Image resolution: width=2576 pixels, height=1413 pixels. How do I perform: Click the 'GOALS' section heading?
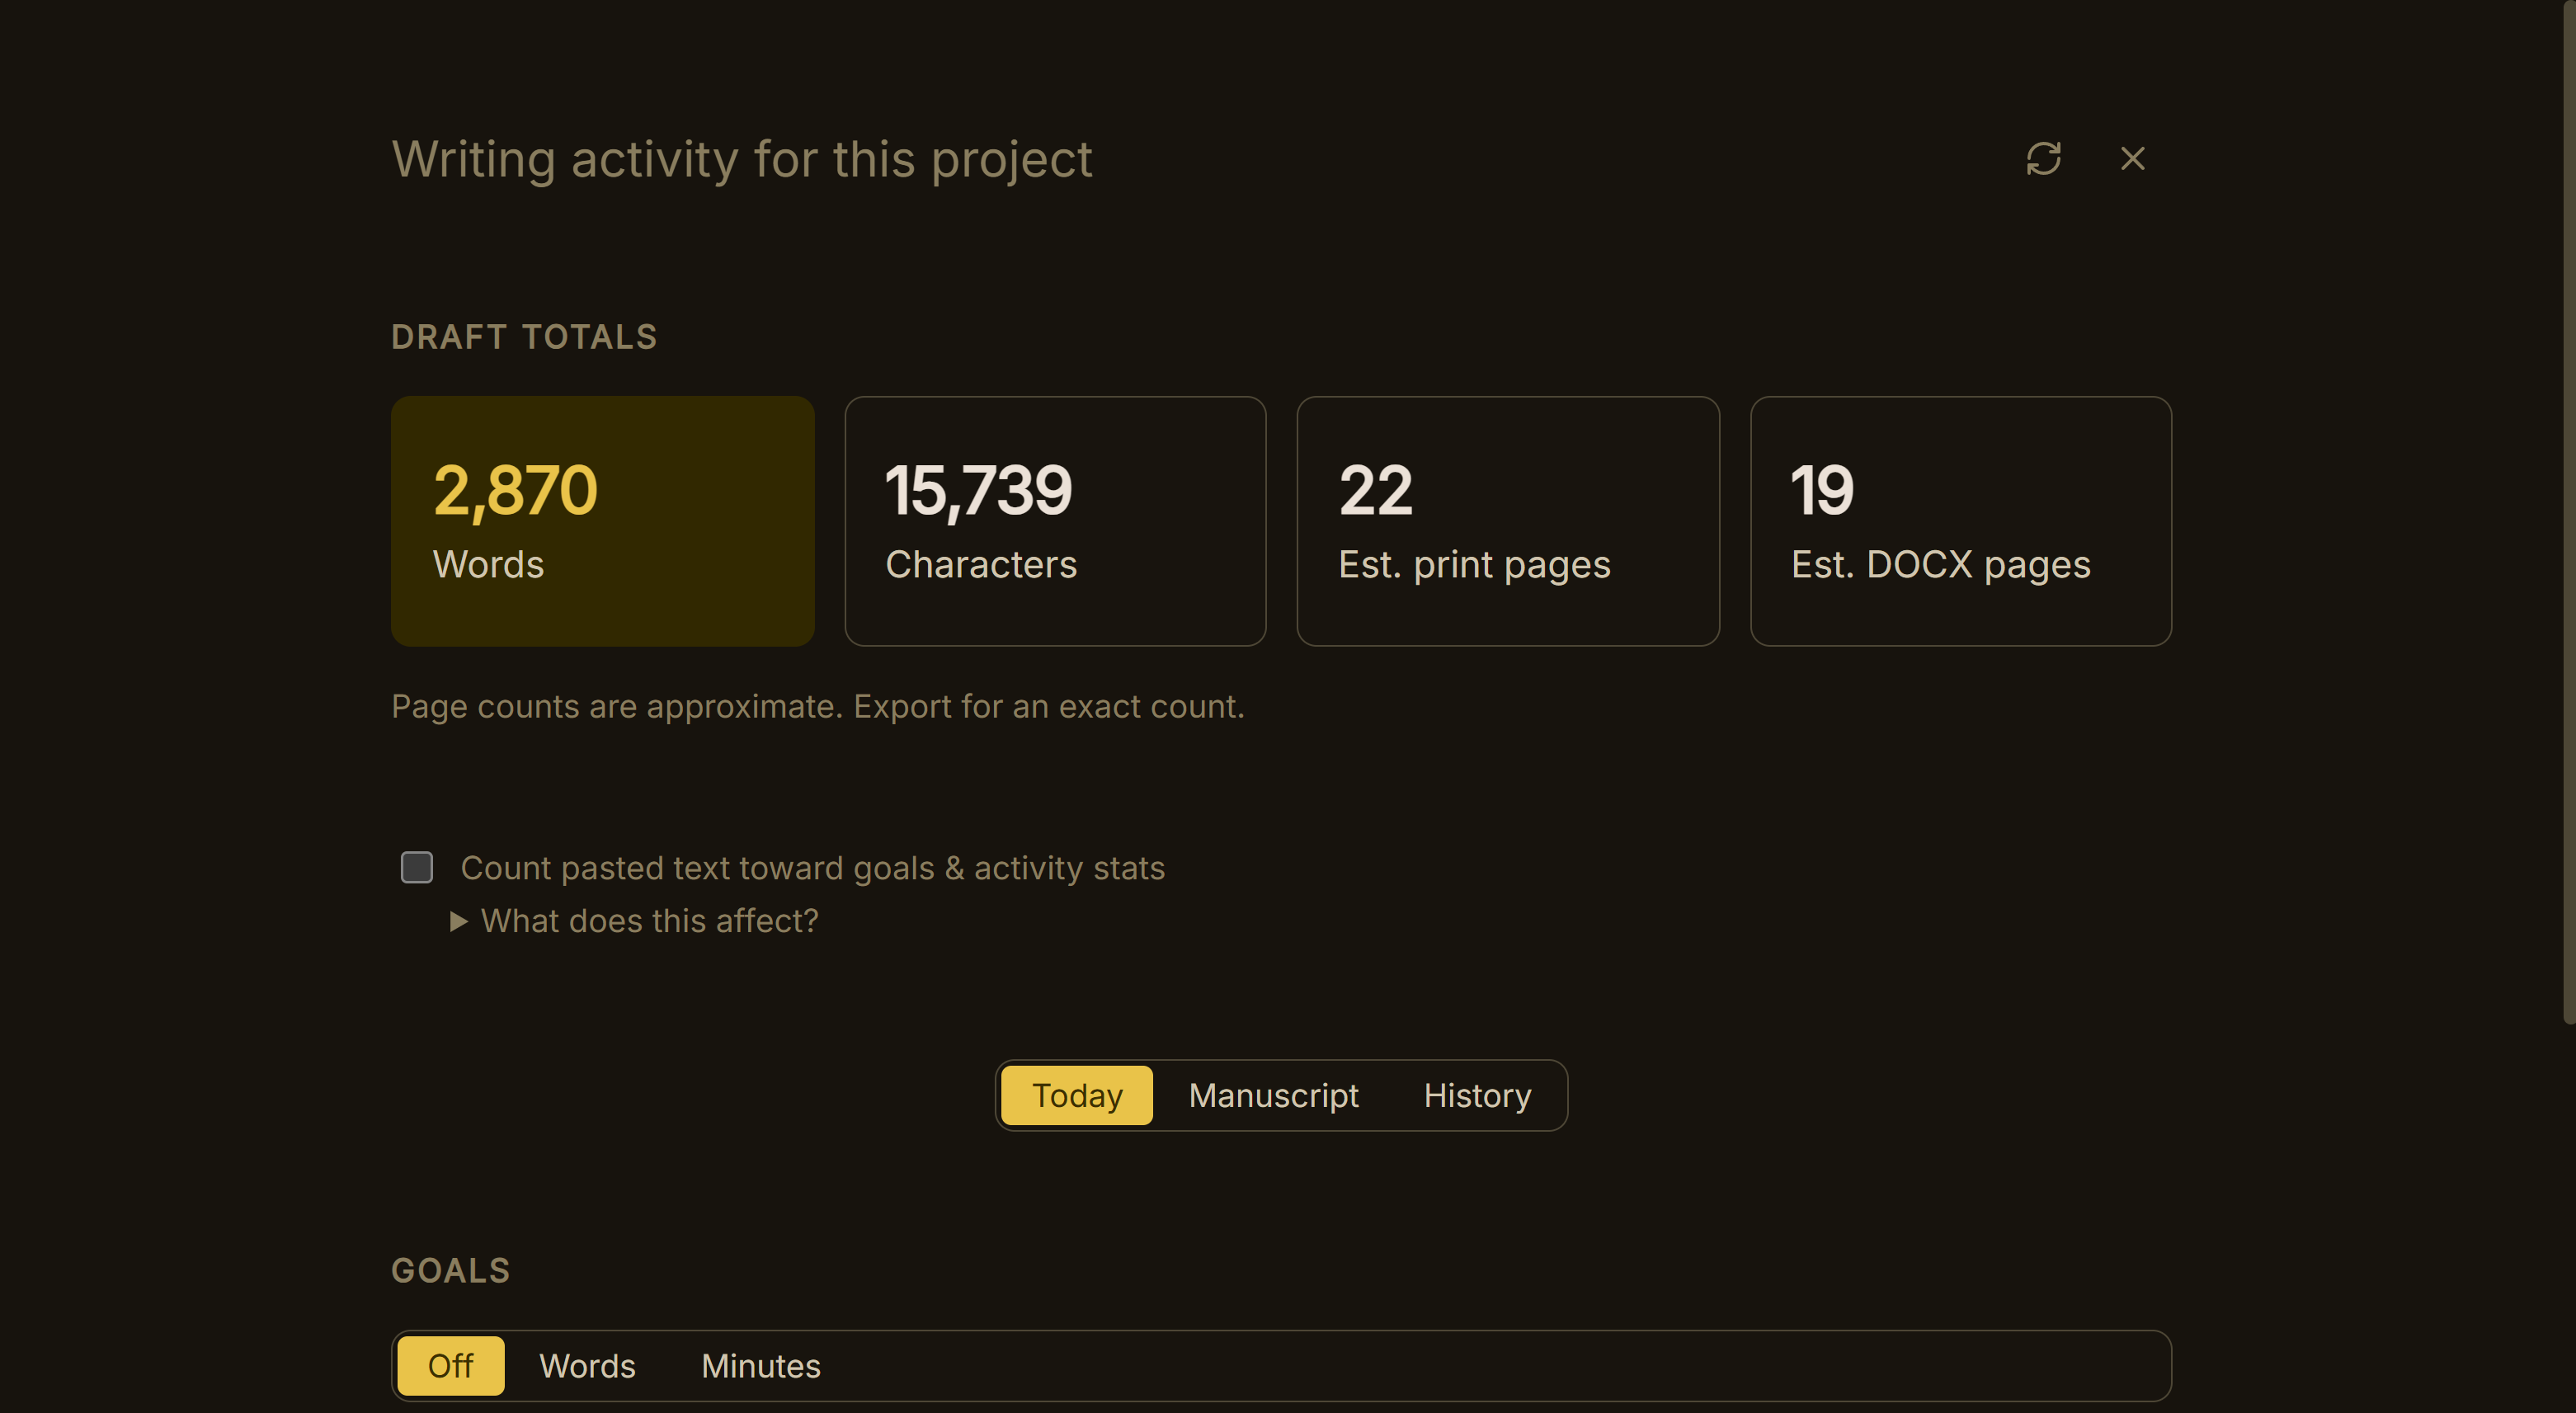[x=451, y=1271]
